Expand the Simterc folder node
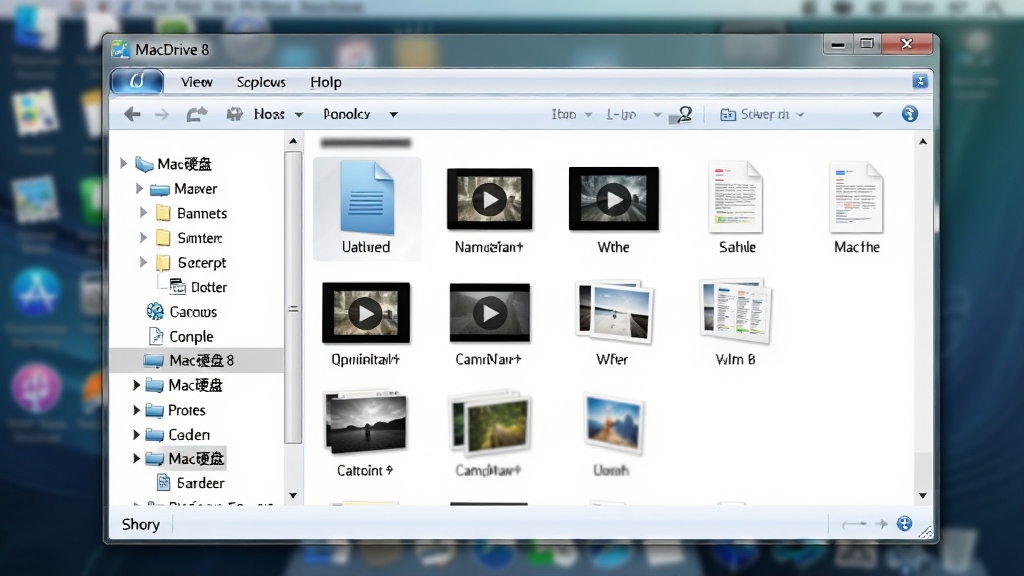The height and width of the screenshot is (576, 1024). tap(143, 238)
